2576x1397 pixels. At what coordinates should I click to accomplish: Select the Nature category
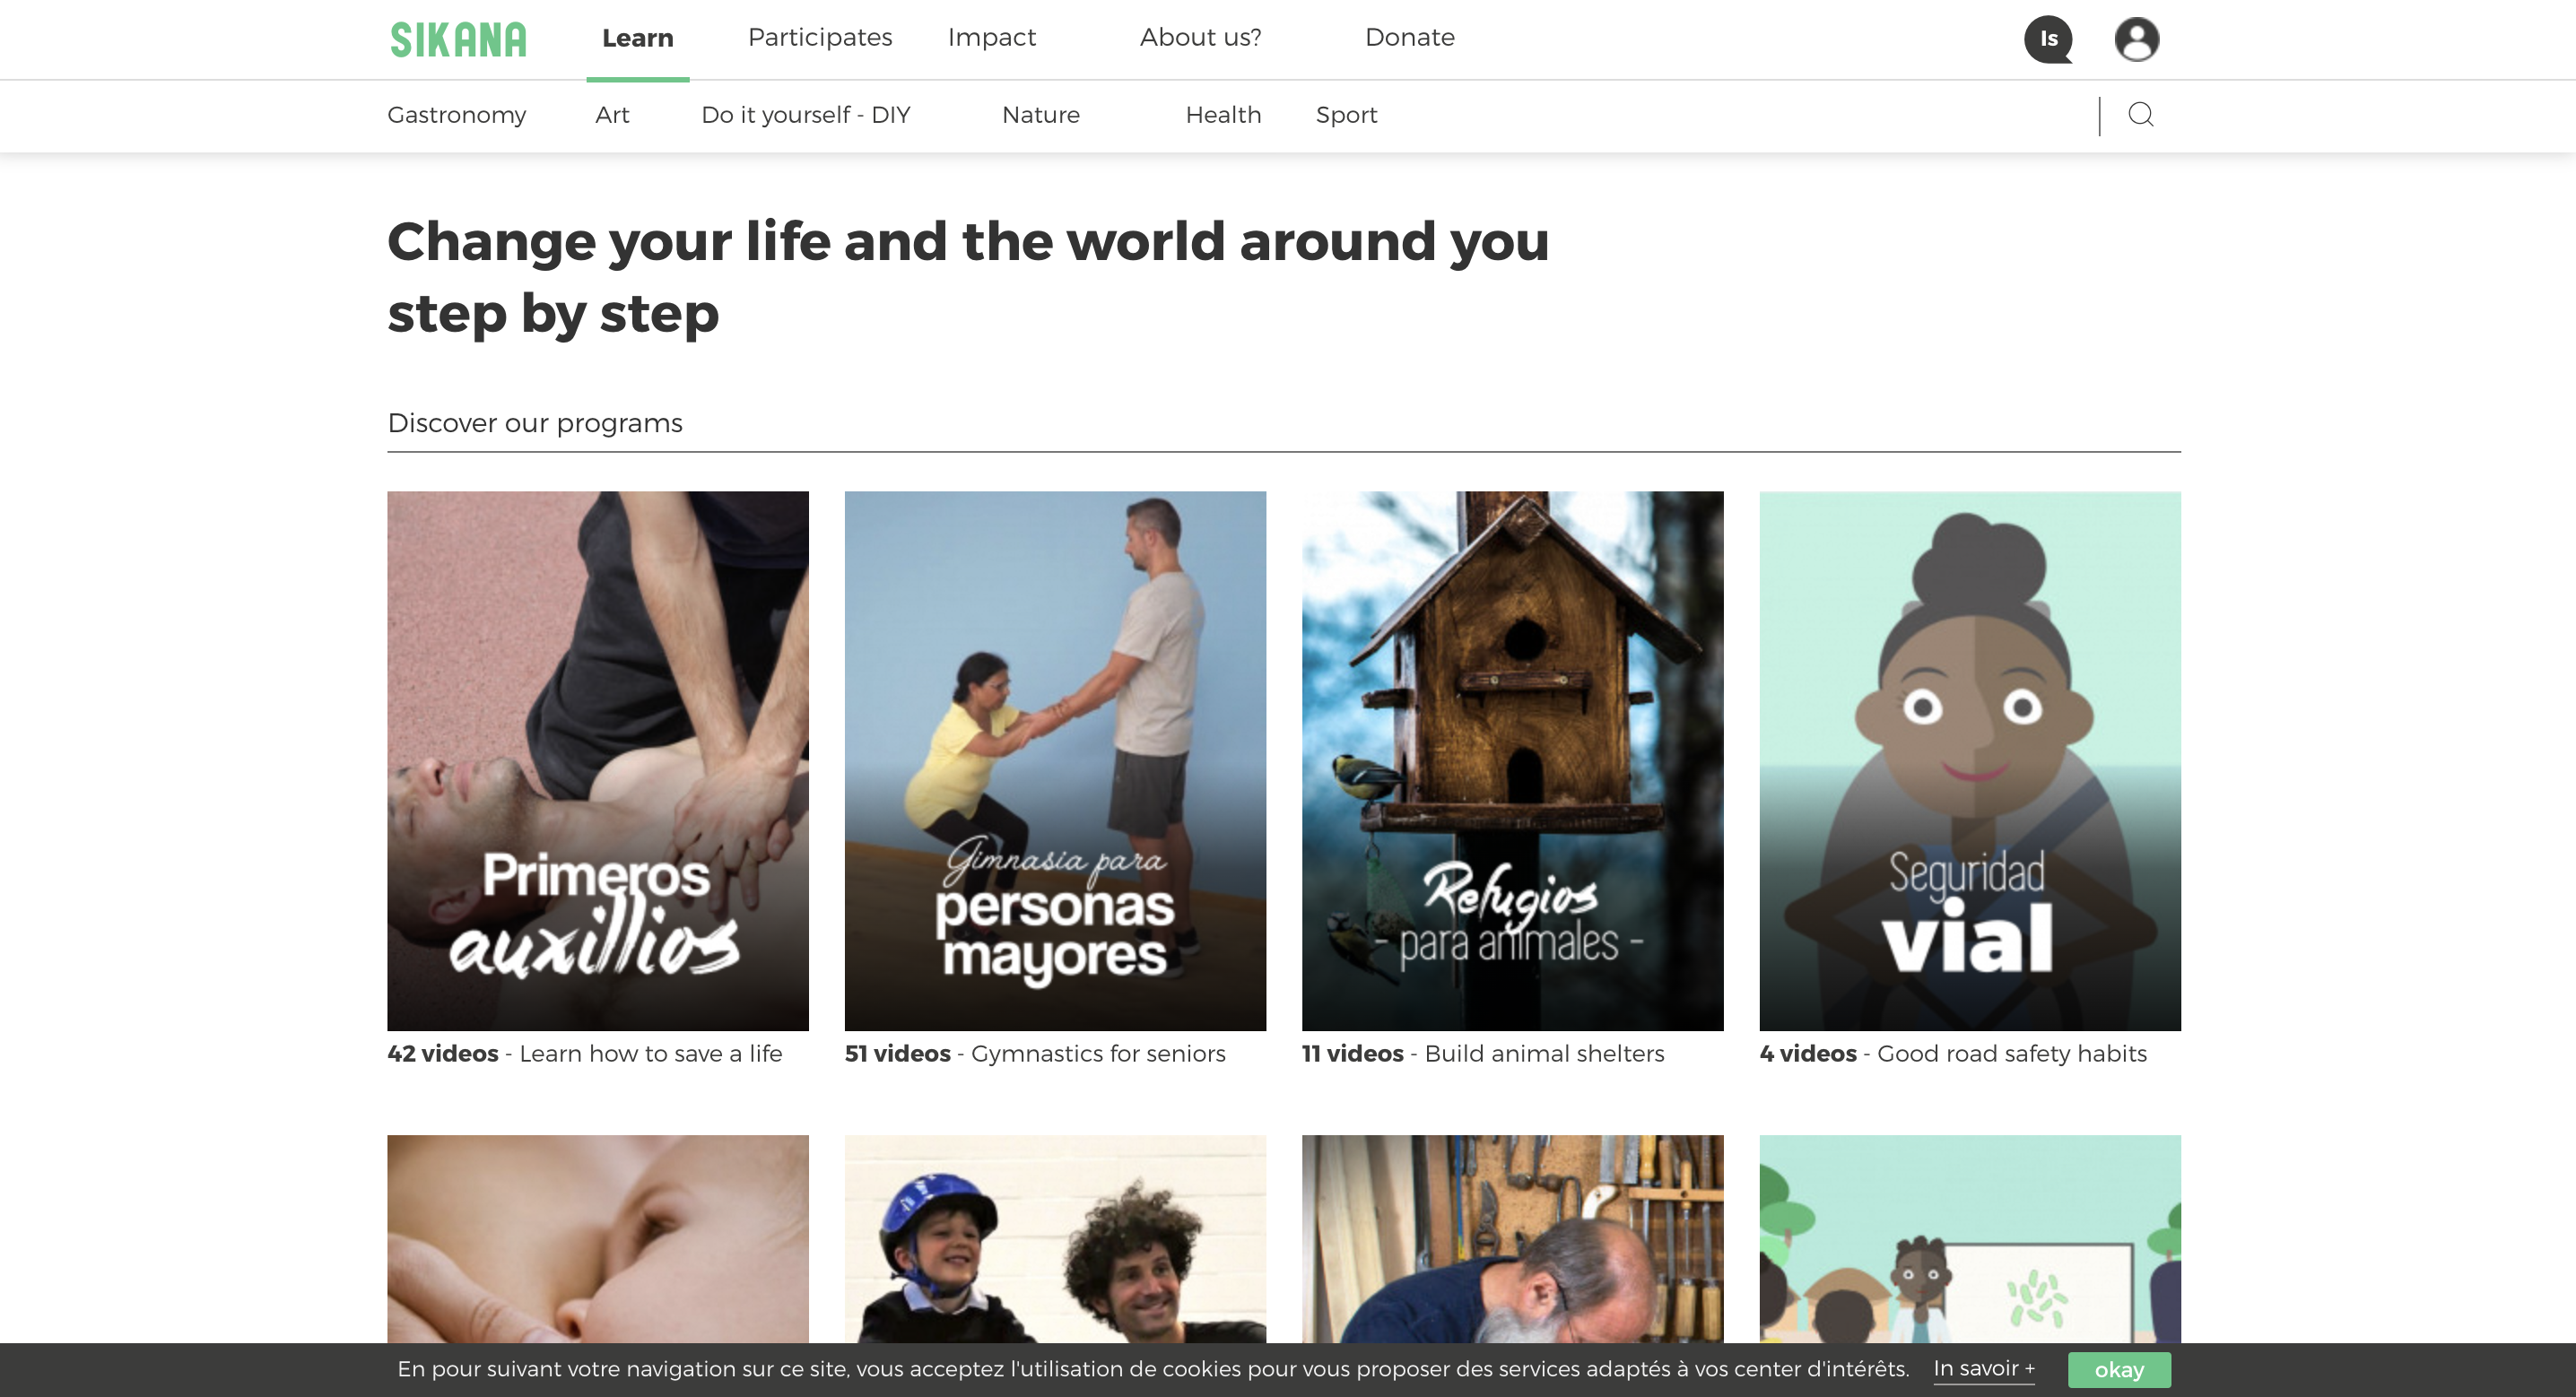tap(1040, 115)
